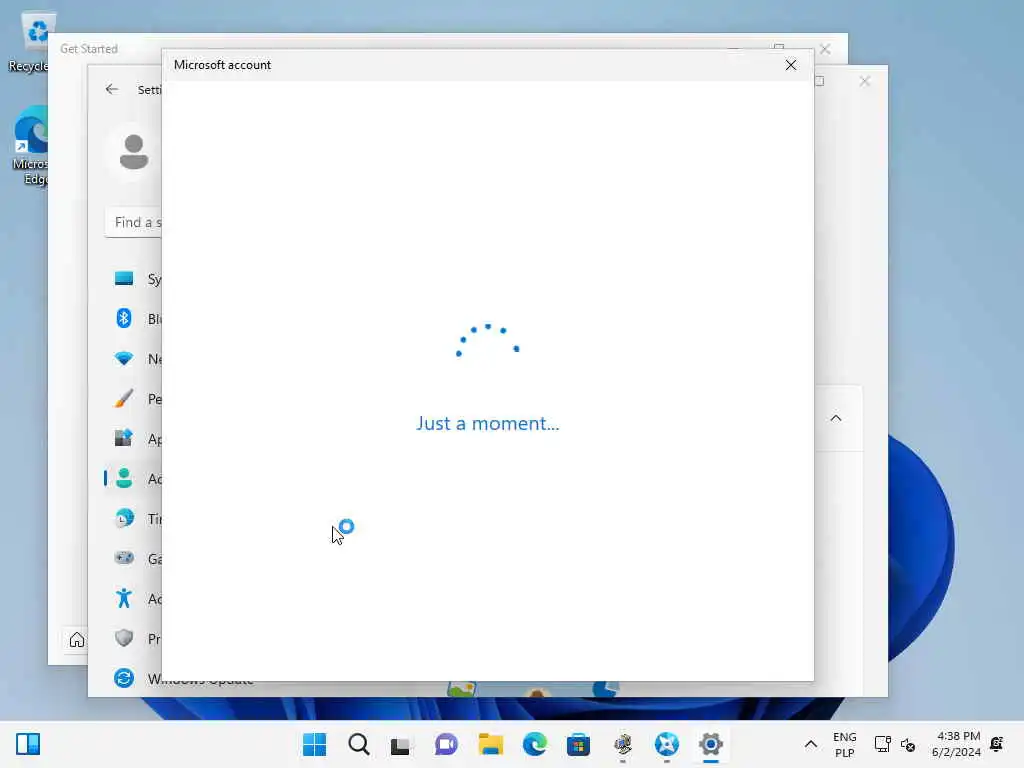Open the clock showing 4:38 PM
Screen dimensions: 1024x768
[956, 744]
